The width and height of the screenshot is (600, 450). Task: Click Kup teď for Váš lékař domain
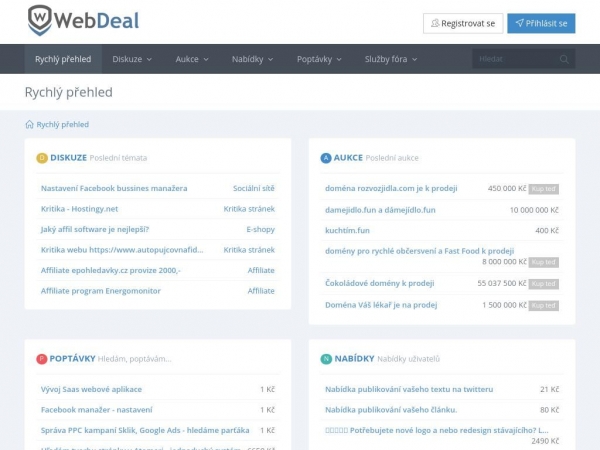(544, 306)
